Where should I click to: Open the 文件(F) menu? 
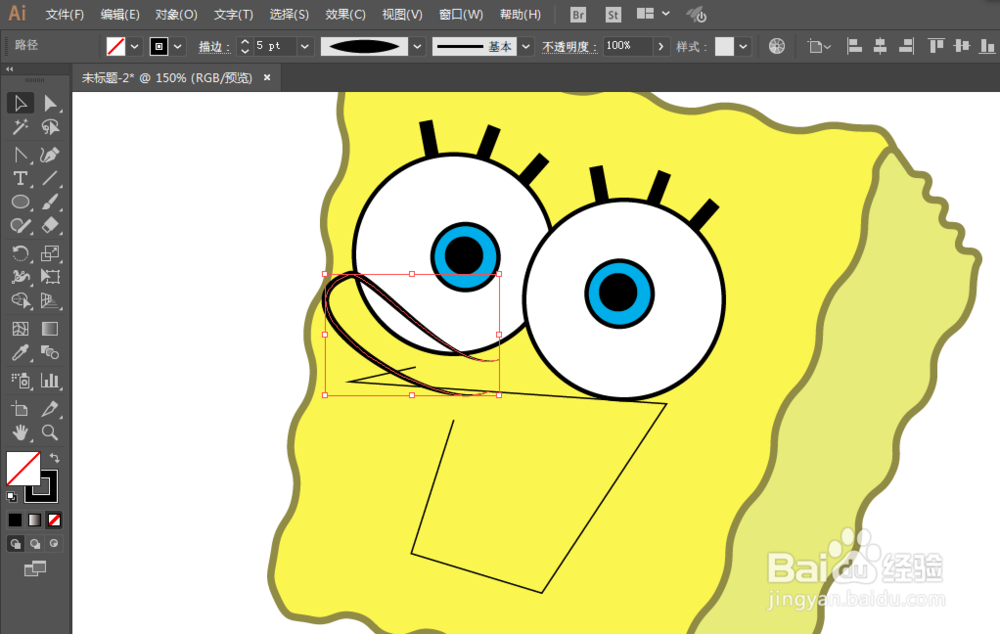tap(64, 14)
